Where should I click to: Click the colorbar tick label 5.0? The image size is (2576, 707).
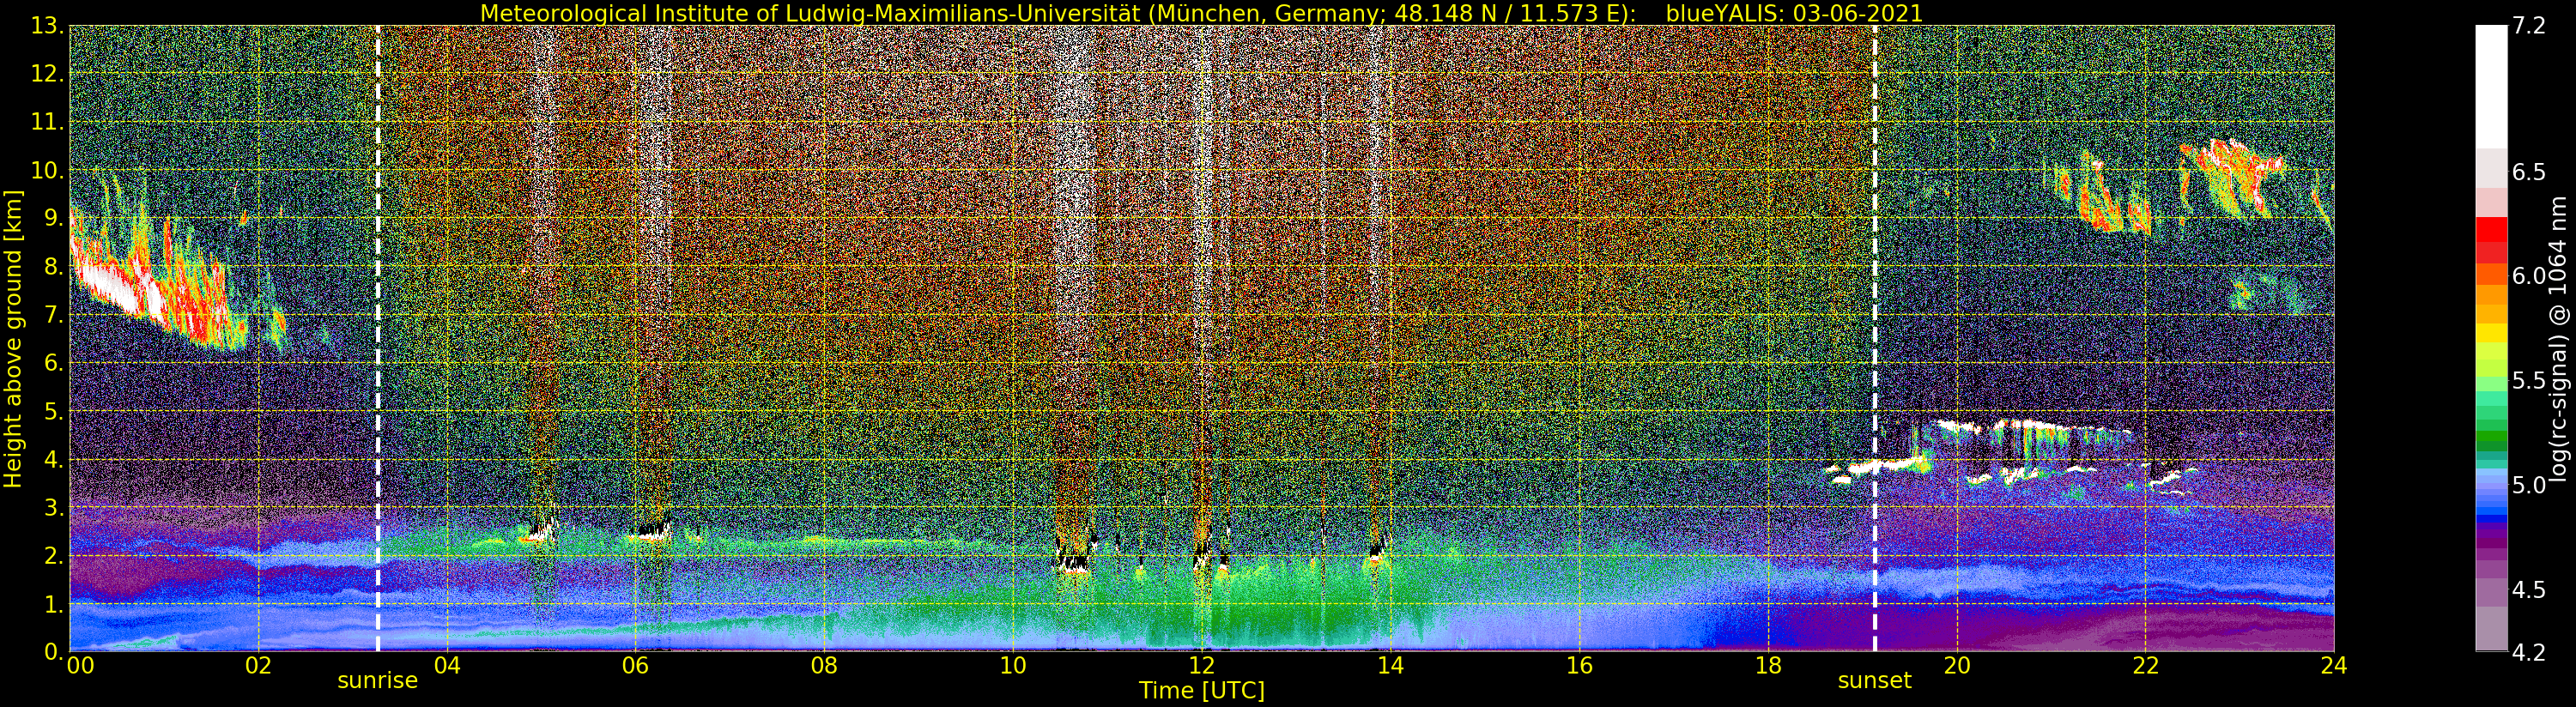[2529, 485]
